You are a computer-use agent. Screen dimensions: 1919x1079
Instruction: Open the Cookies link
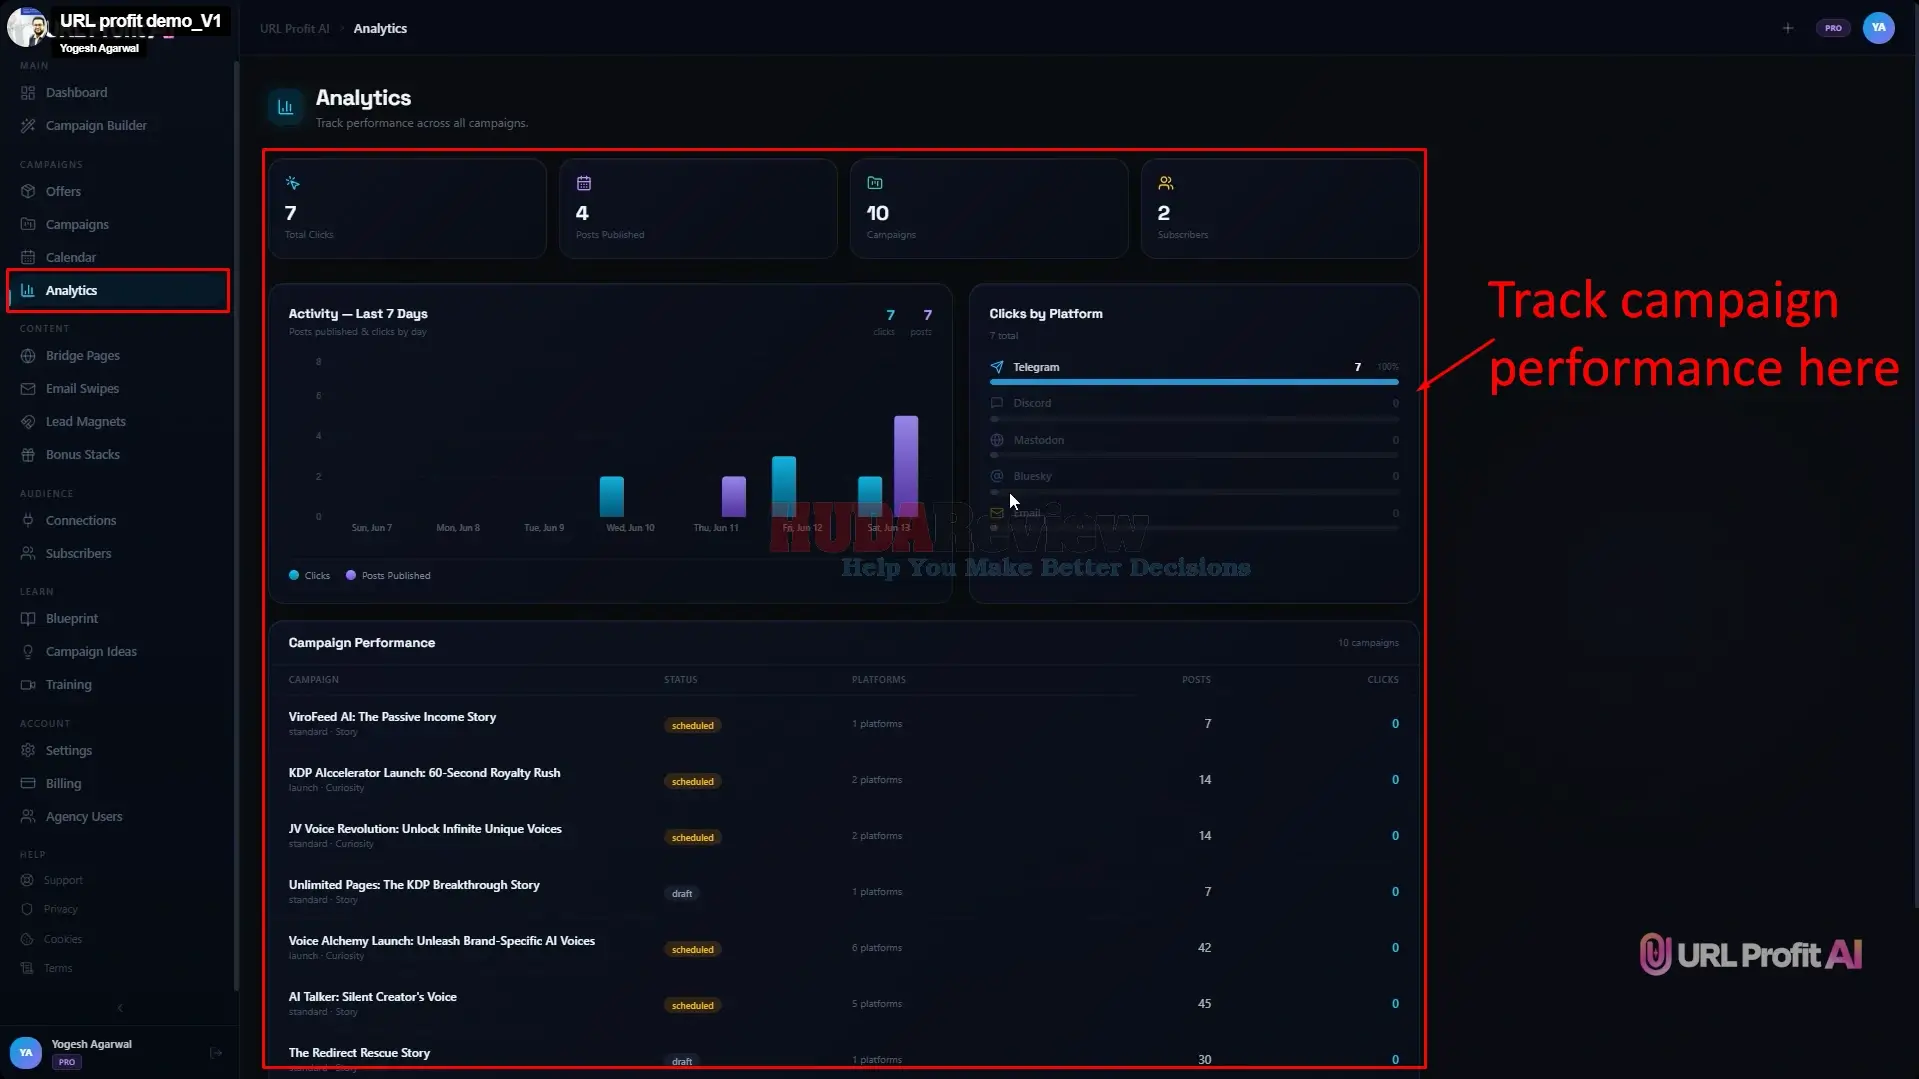tap(62, 940)
